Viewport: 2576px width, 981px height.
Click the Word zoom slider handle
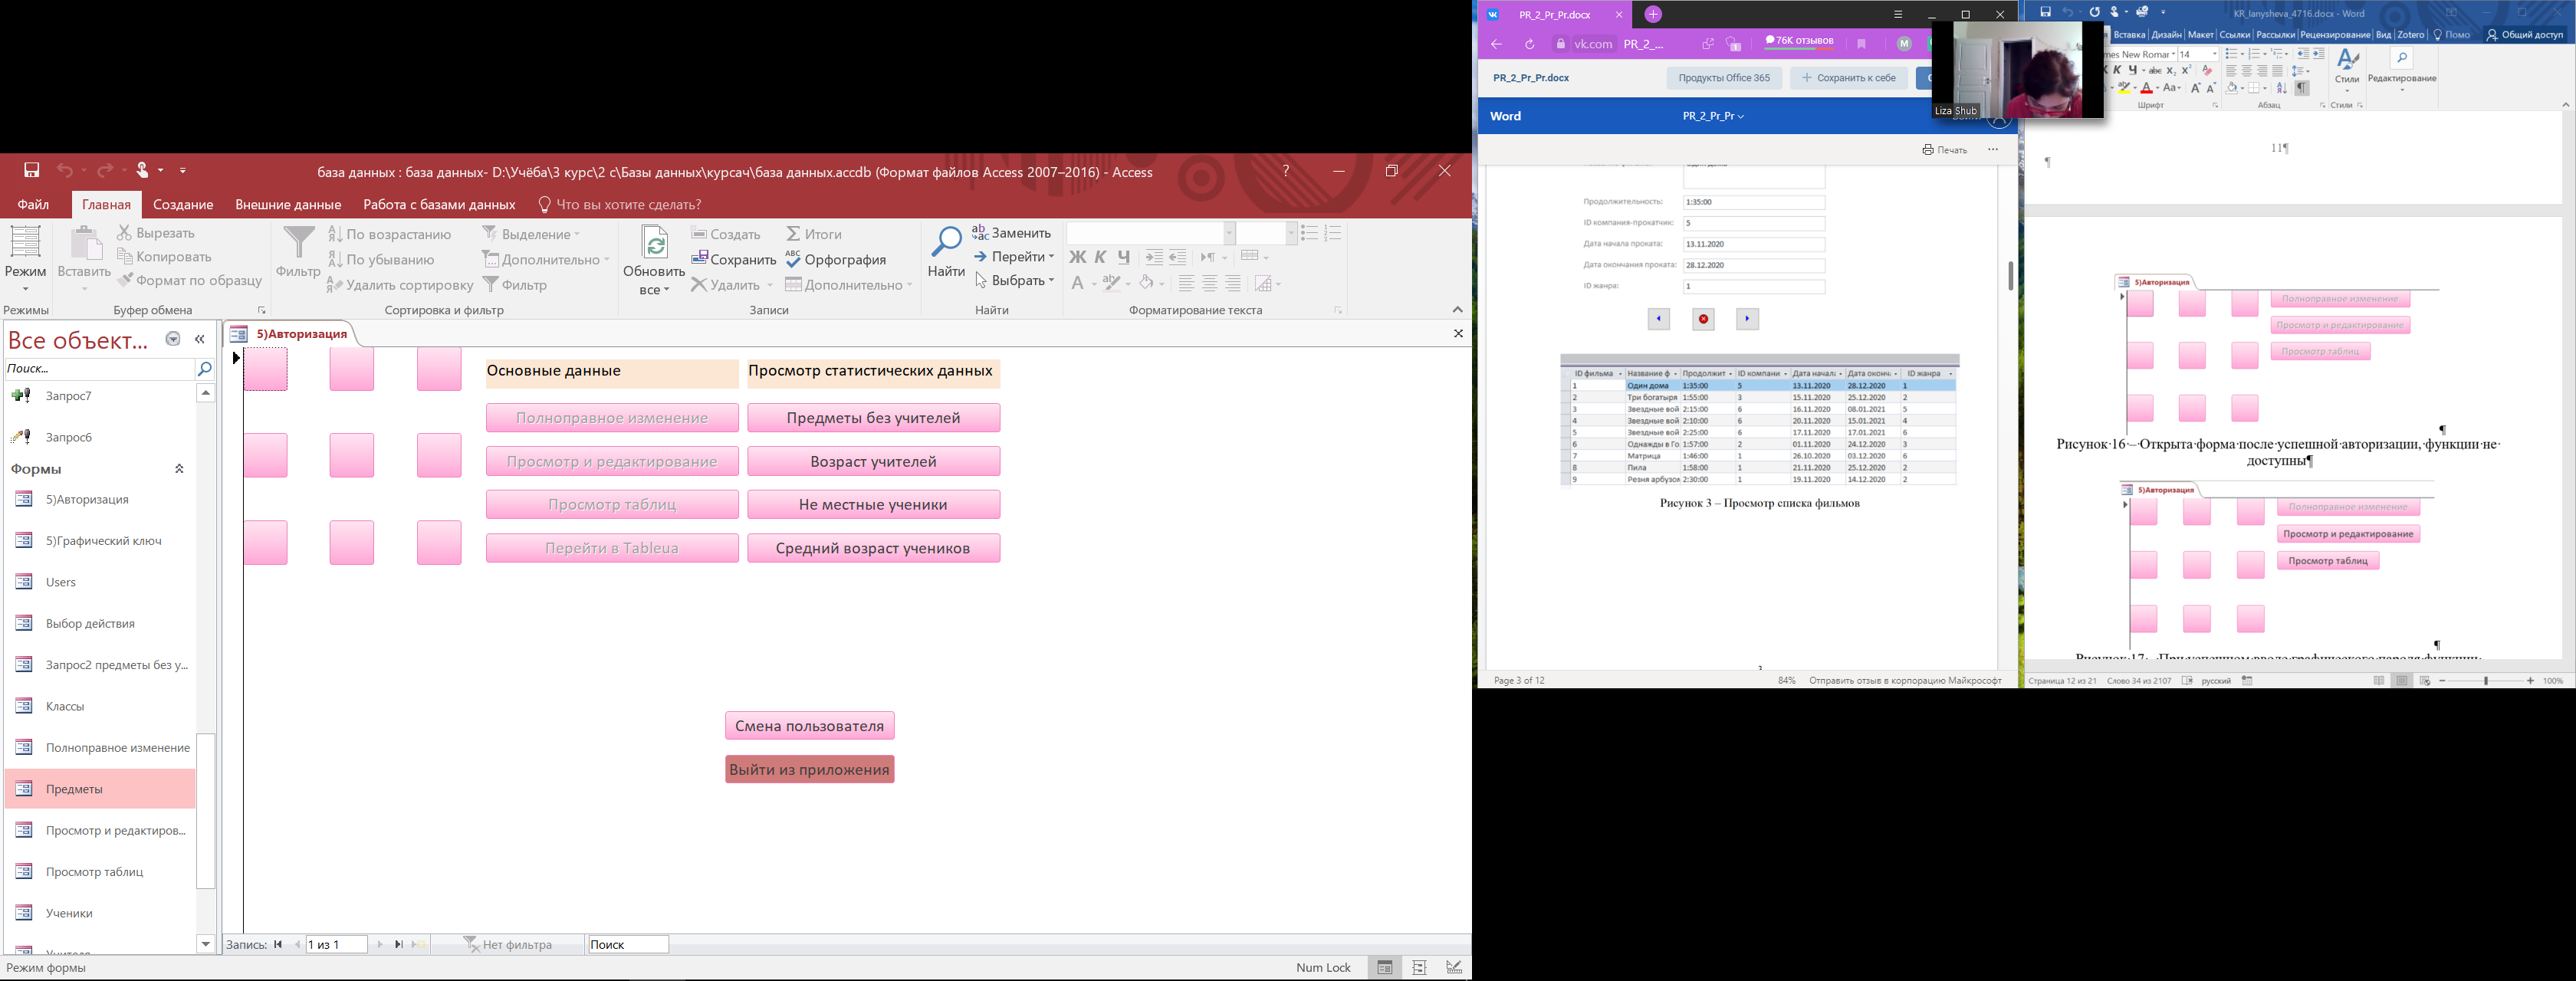click(x=2487, y=681)
